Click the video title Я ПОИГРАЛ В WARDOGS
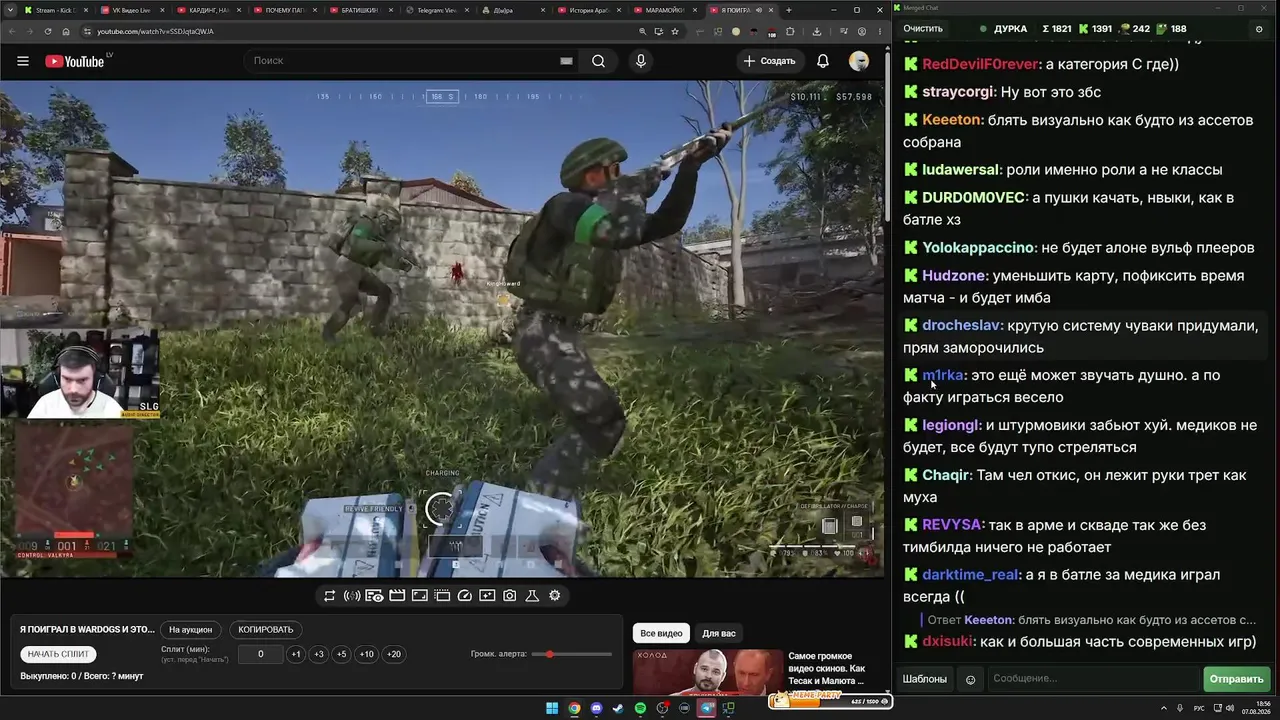 pyautogui.click(x=87, y=630)
